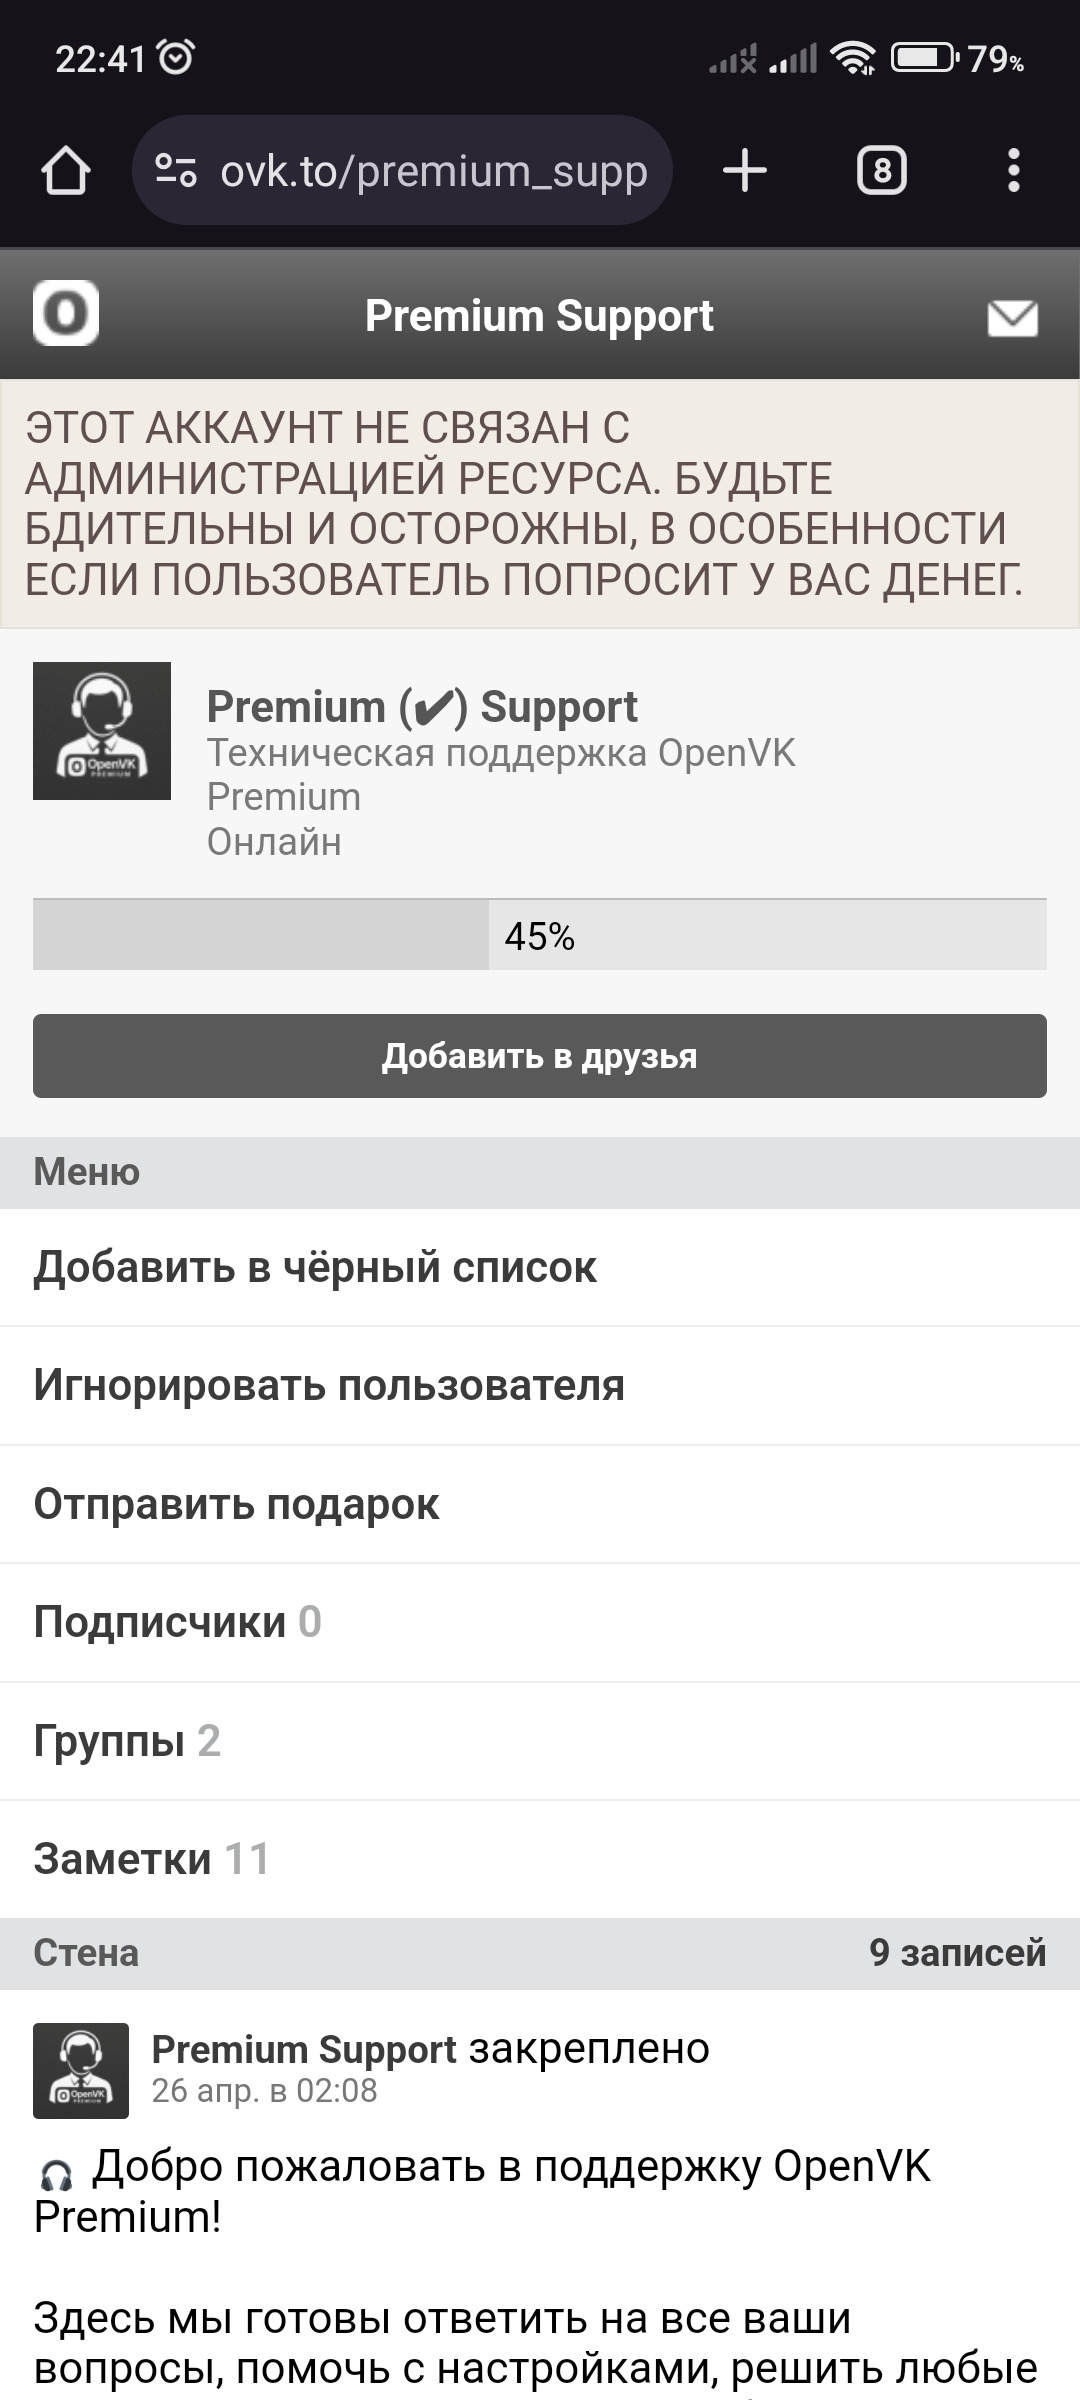Viewport: 1080px width, 2400px height.
Task: Open Группы list
Action: [540, 1741]
